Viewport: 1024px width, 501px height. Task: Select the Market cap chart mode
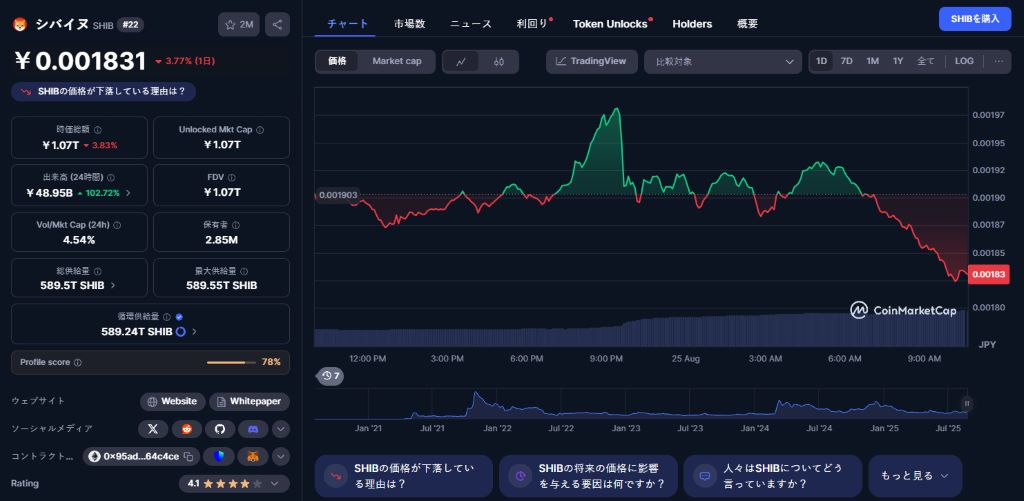[x=397, y=61]
